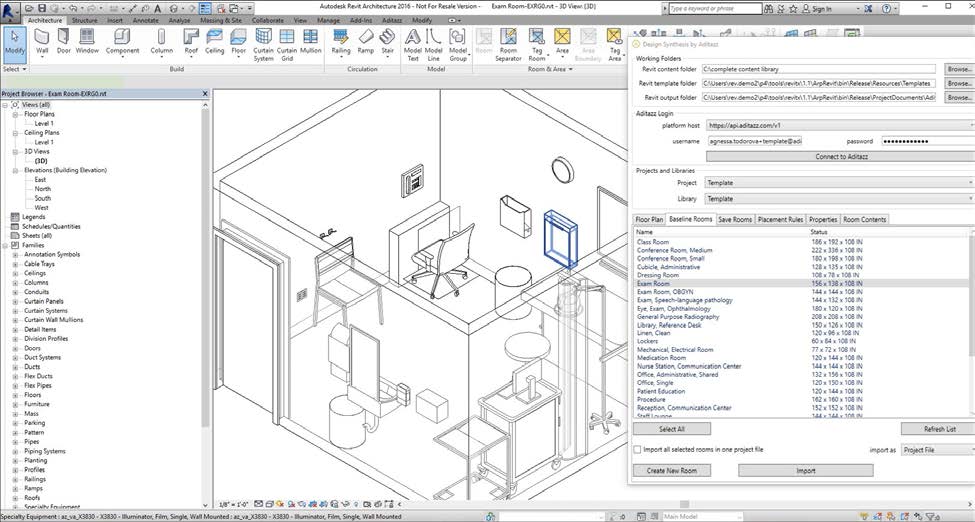Select the Floor tool
The image size is (975, 522).
coord(239,42)
